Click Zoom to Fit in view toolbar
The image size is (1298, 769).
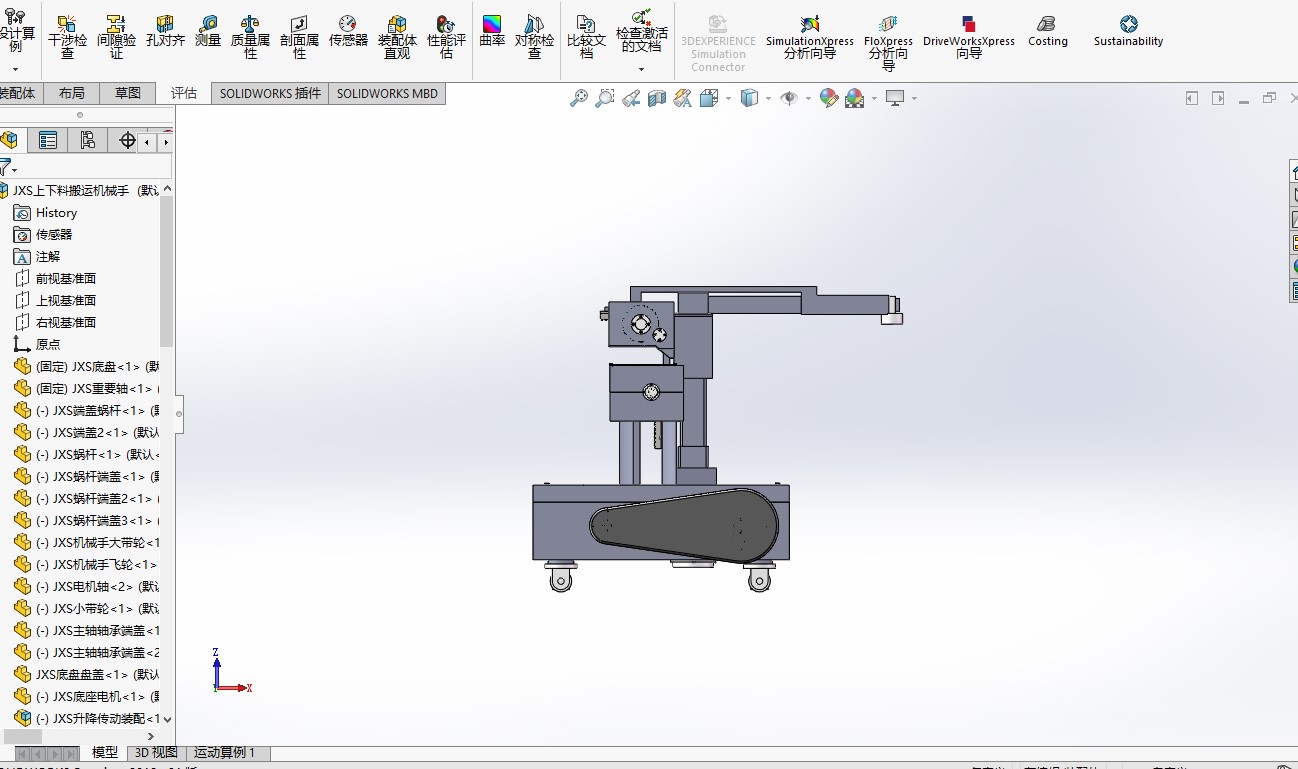pos(579,98)
